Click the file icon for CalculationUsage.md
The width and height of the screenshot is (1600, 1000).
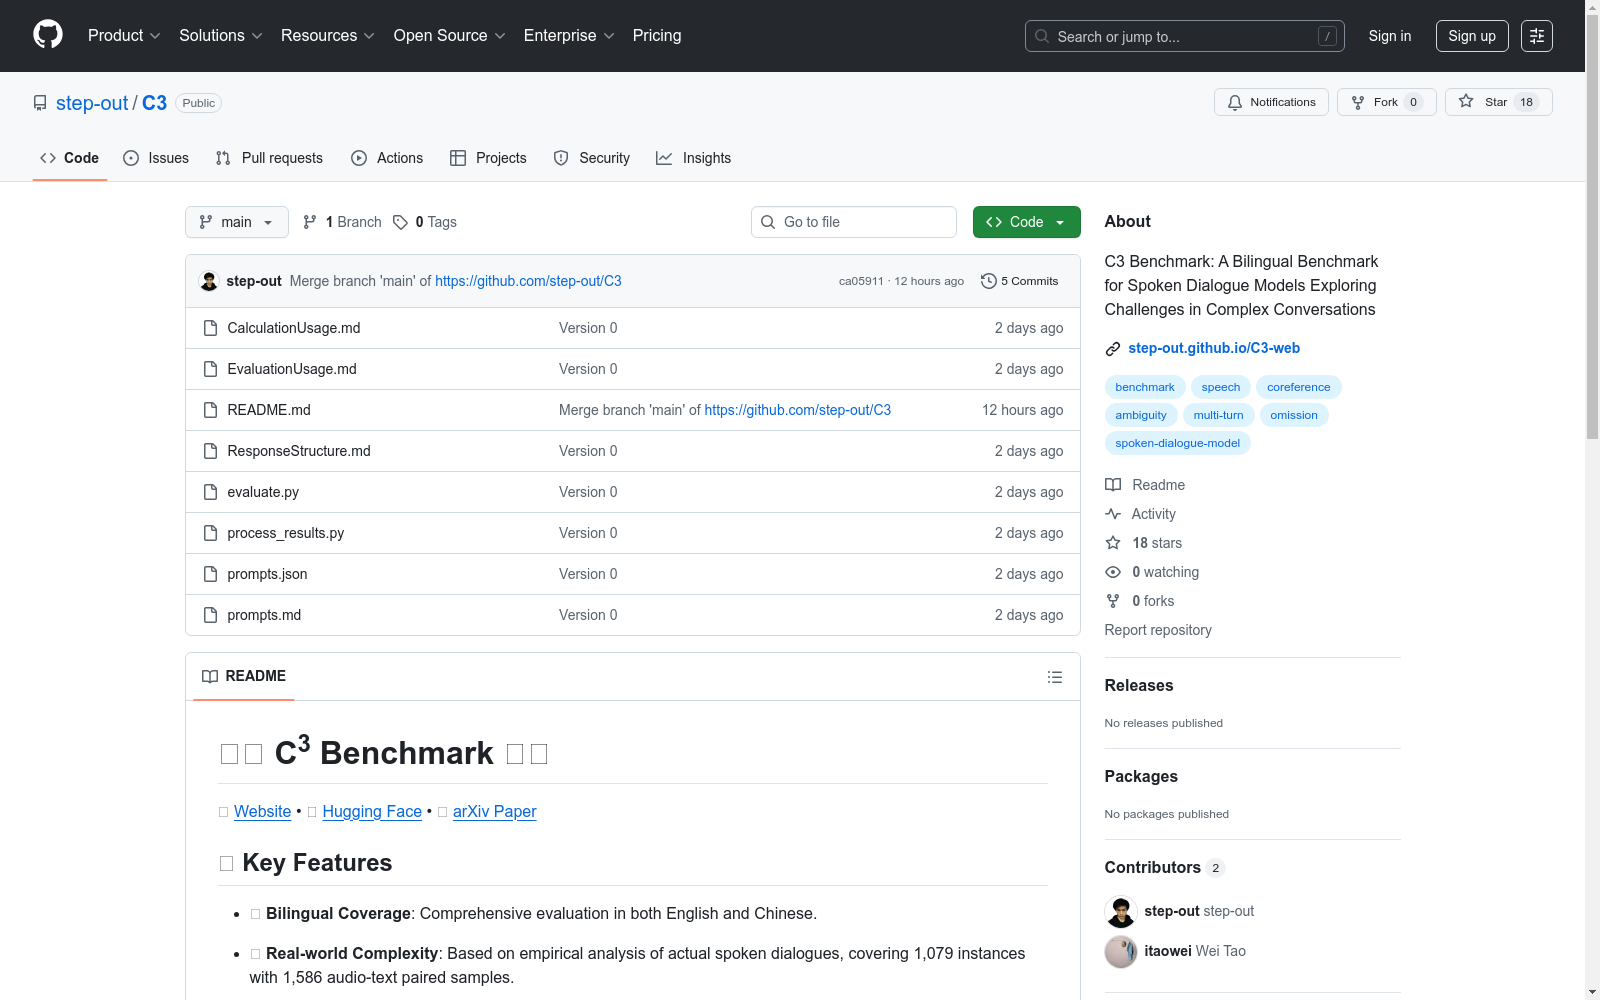pyautogui.click(x=210, y=328)
